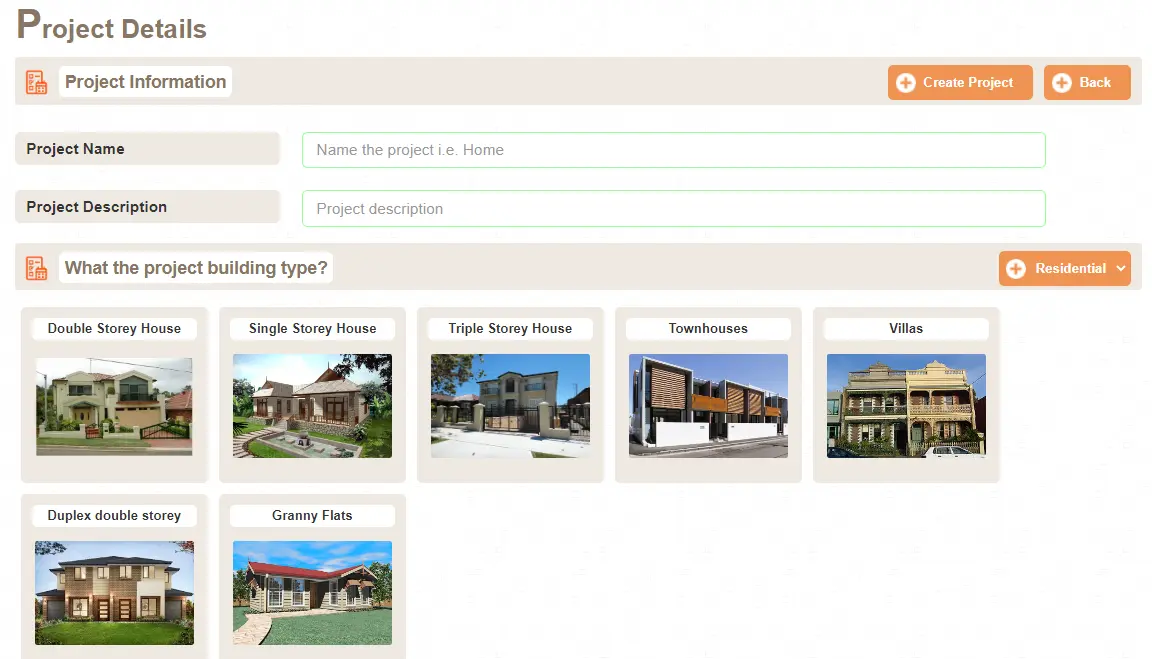Select the Double Storey House photo
The image size is (1152, 659).
coord(114,406)
